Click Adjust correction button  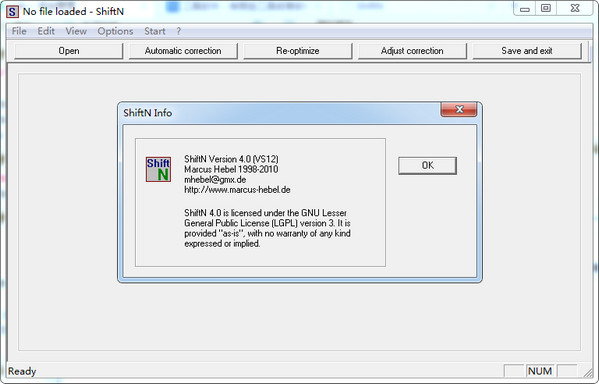point(412,51)
